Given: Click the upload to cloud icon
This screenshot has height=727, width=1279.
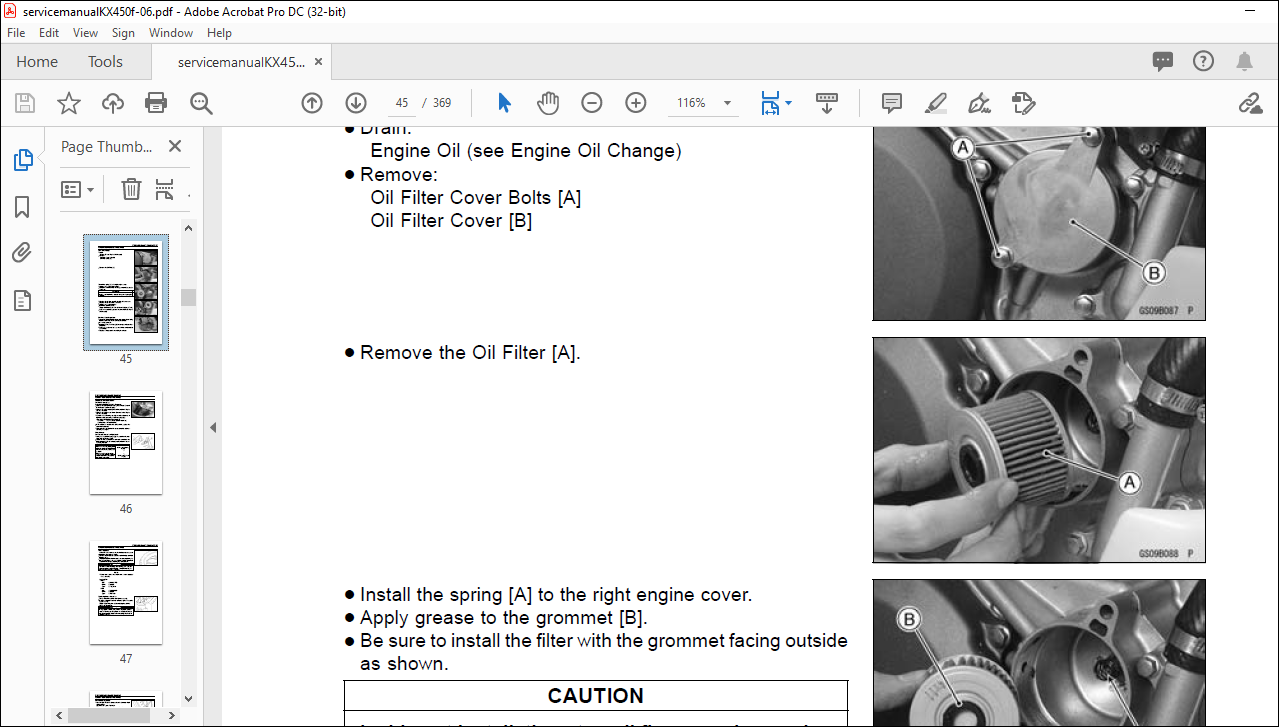Looking at the screenshot, I should (113, 103).
